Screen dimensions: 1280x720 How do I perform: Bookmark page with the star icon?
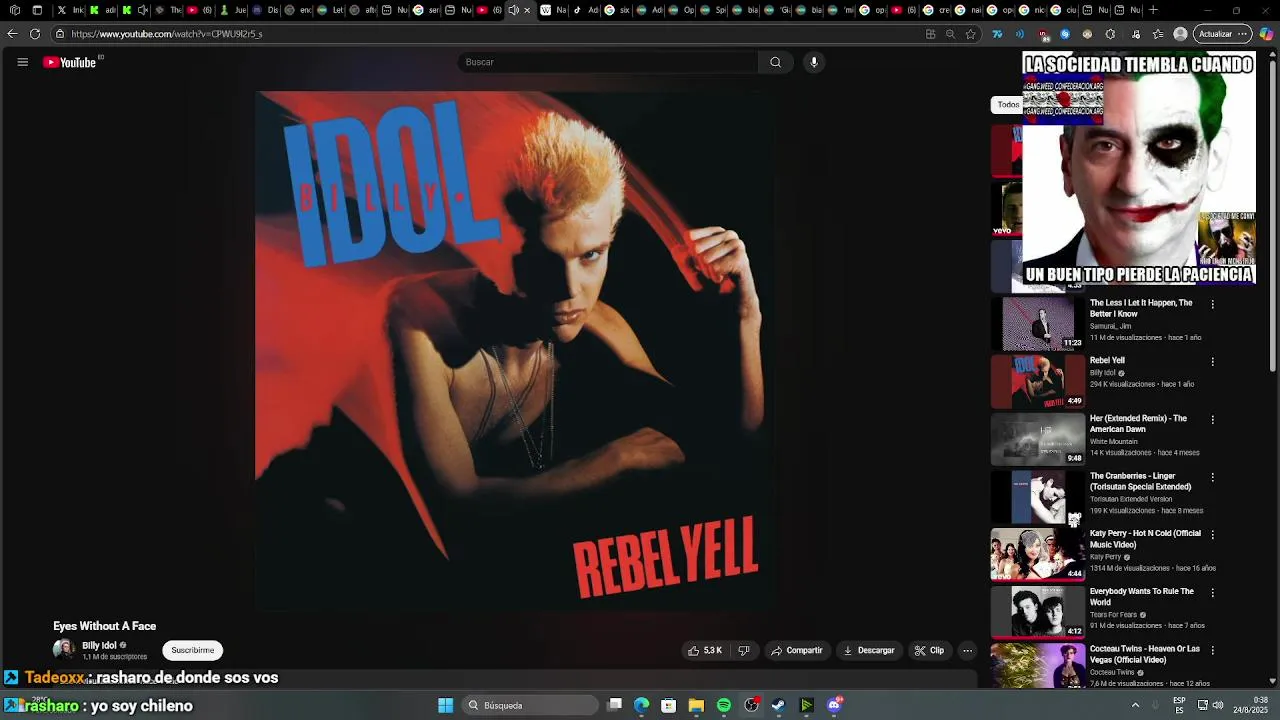click(x=970, y=34)
